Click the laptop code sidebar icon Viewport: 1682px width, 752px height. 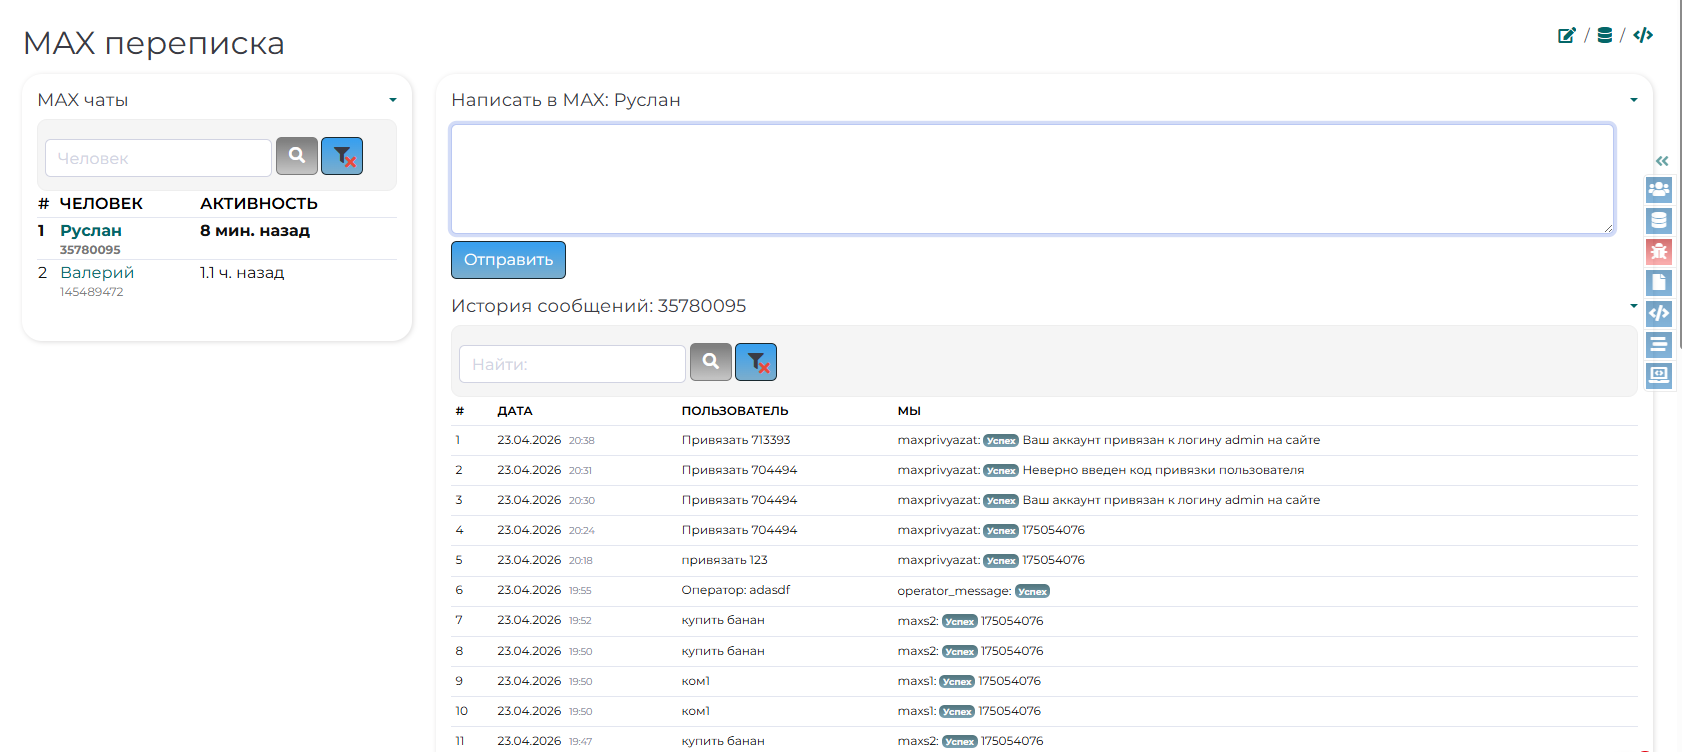coord(1658,375)
